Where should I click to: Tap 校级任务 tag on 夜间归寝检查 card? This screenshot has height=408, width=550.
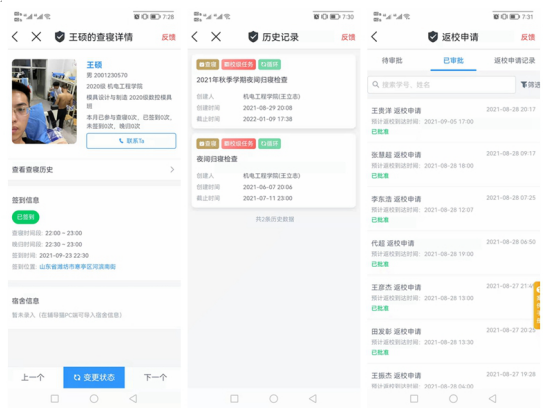click(x=239, y=143)
